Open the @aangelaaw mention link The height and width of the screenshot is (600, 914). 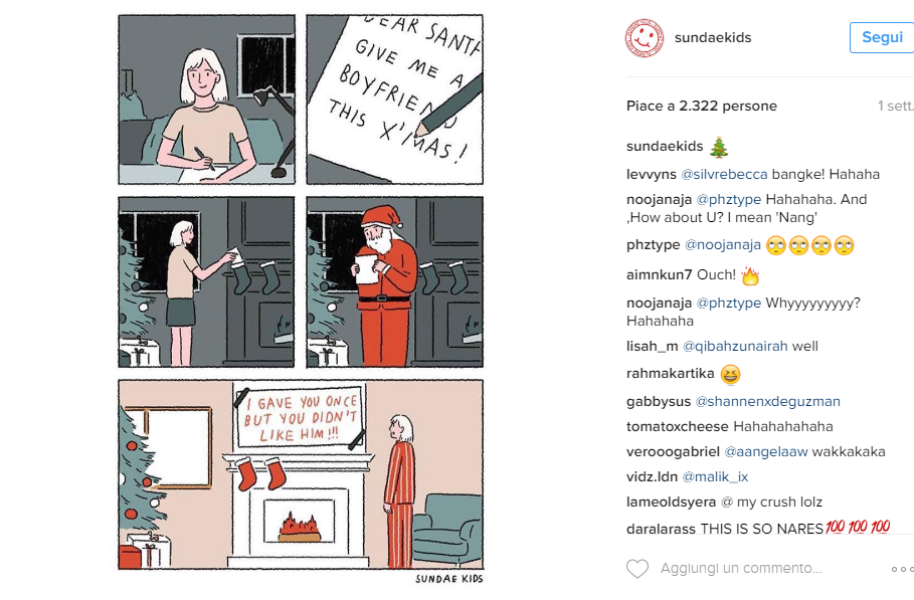[766, 452]
